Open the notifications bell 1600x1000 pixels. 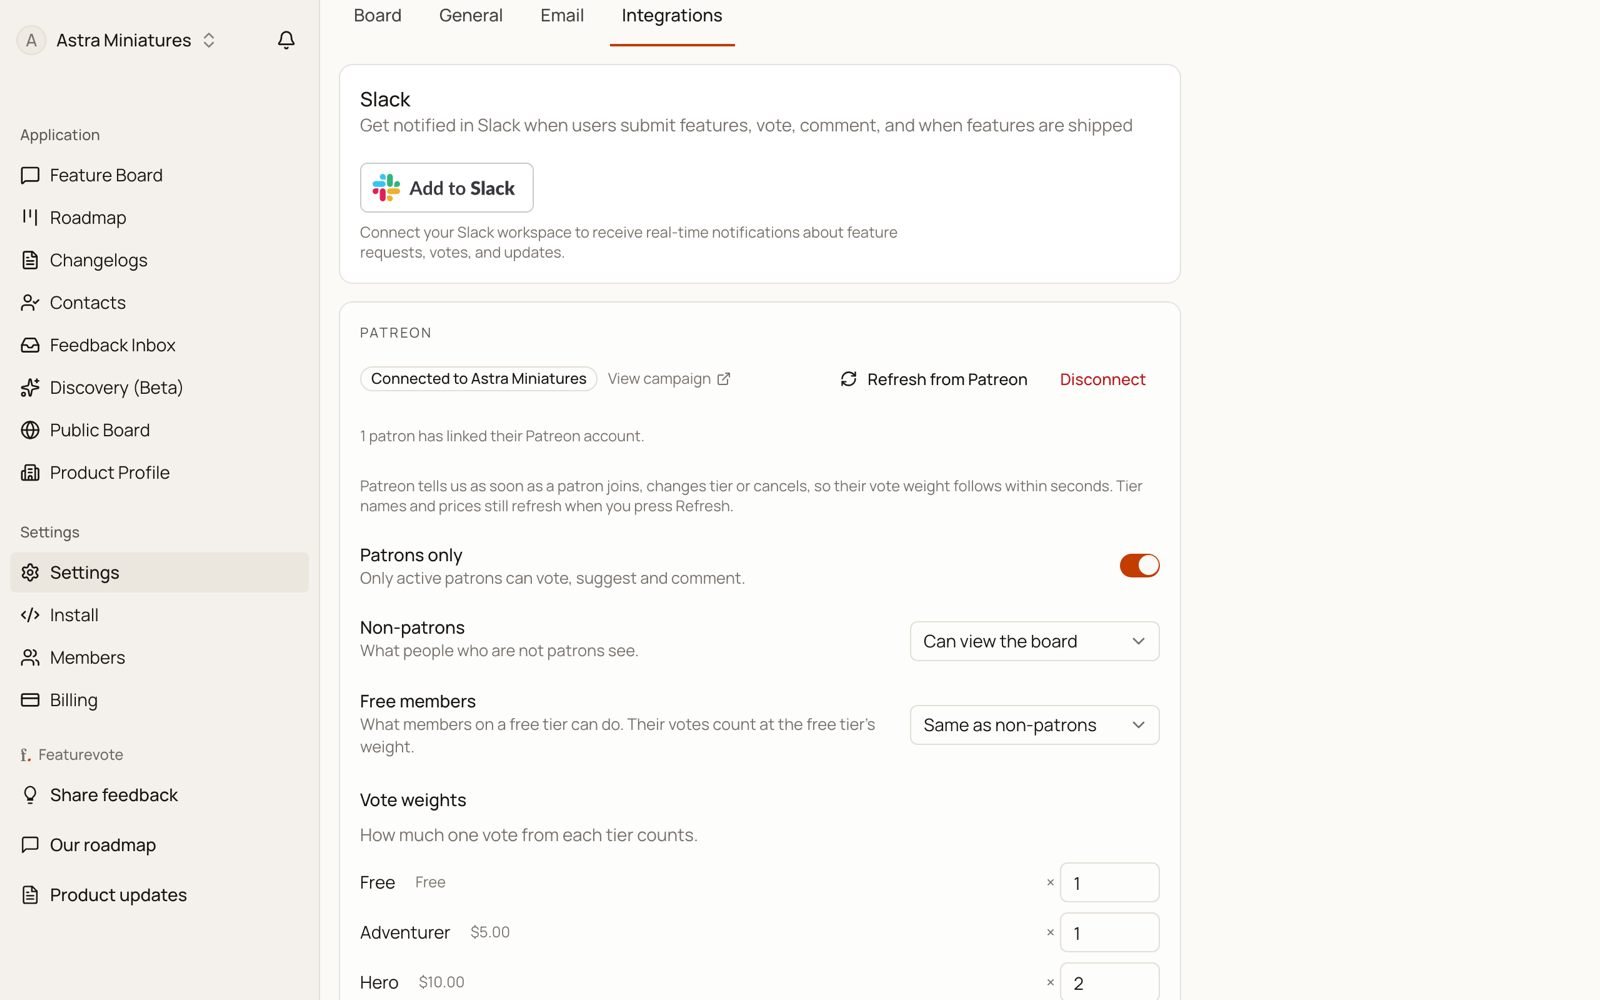(286, 40)
